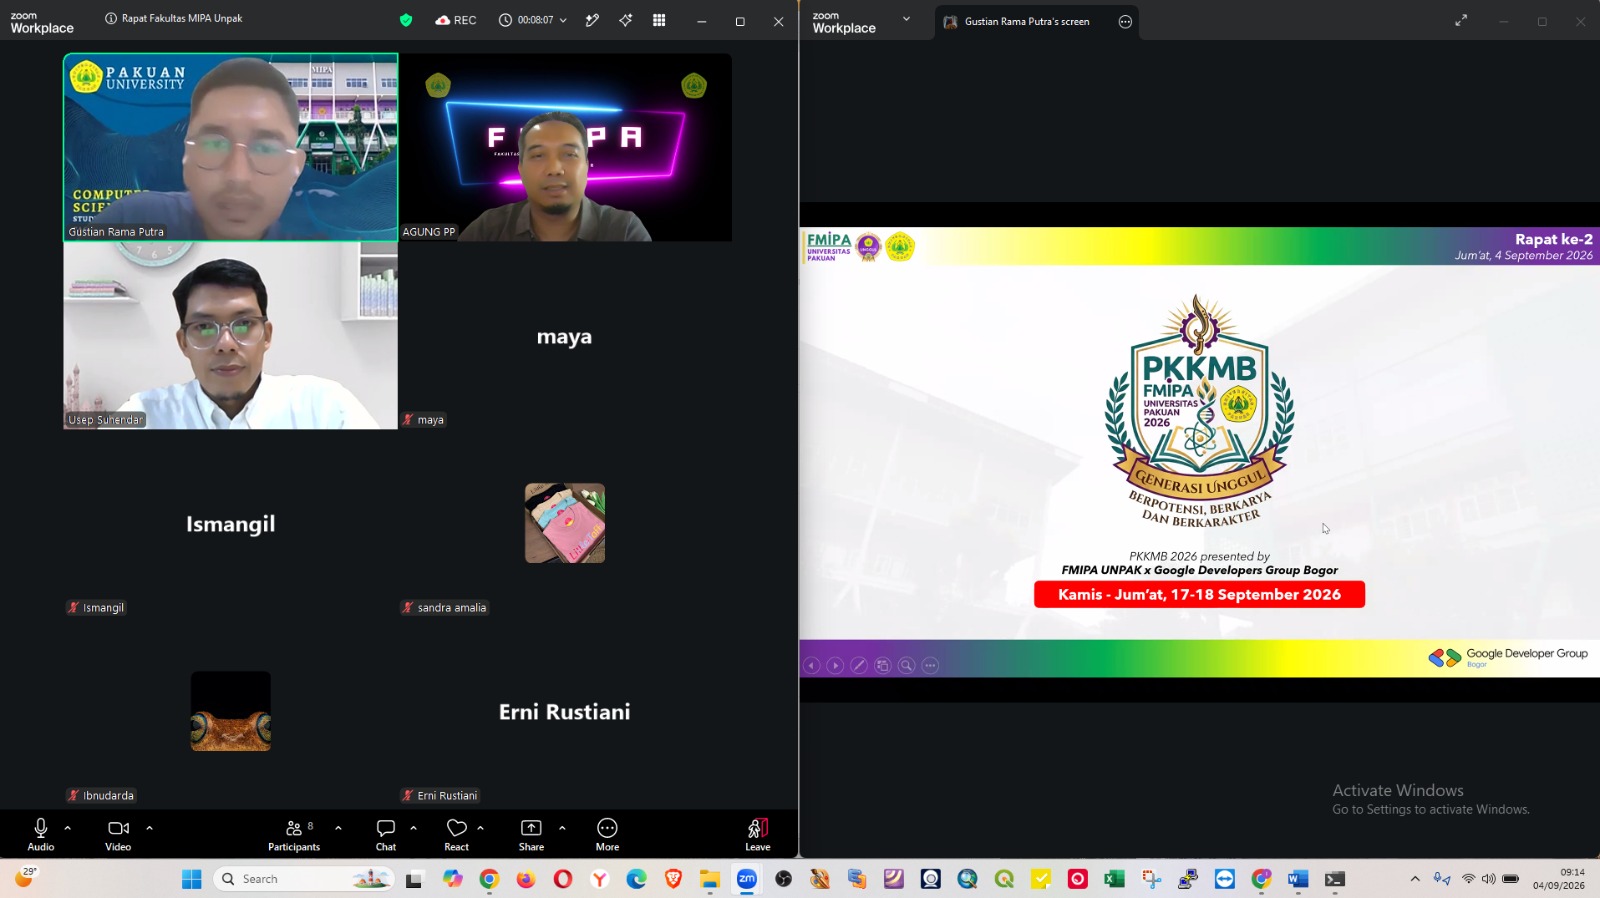Open File Explorer from the taskbar

click(x=710, y=879)
